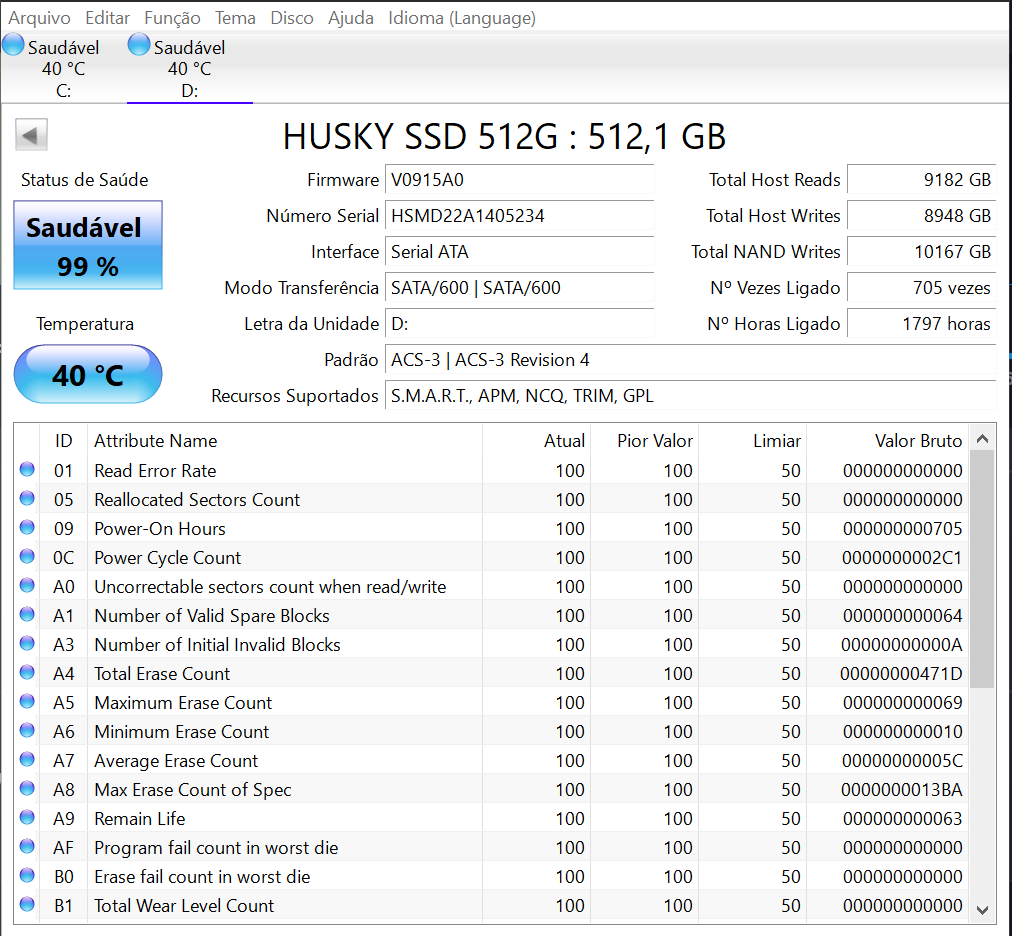Select the Total Wear Level Count attribute name

click(184, 906)
